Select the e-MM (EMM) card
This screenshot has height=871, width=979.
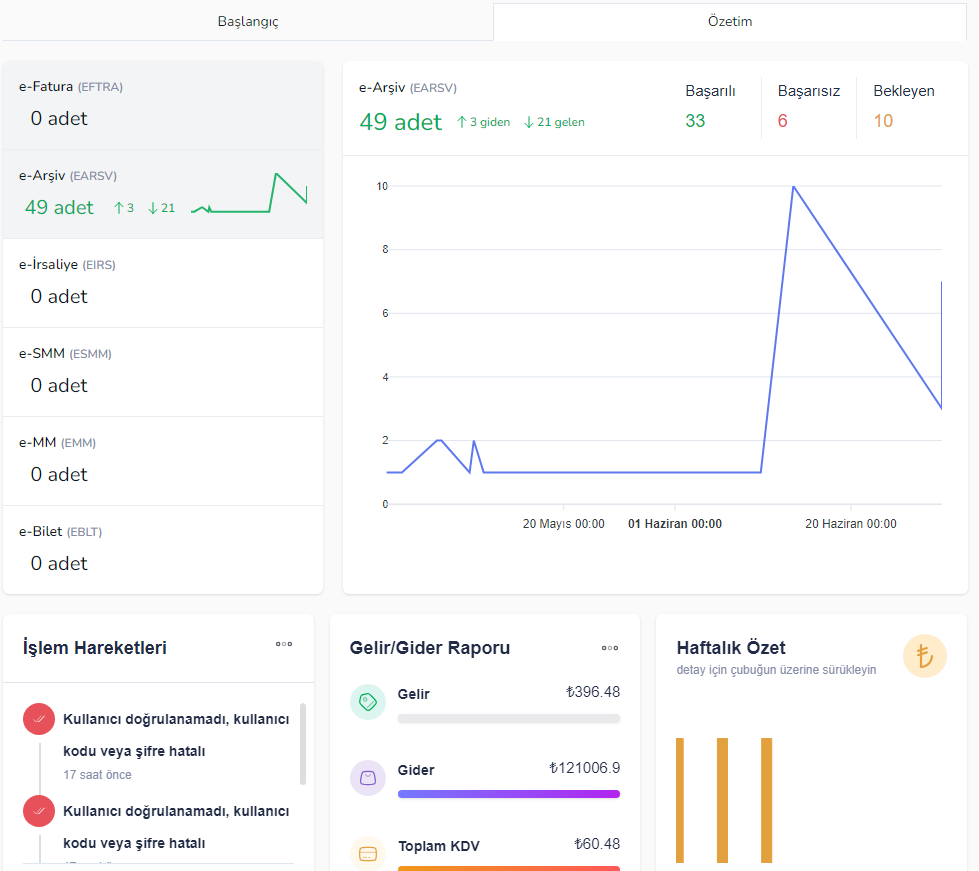click(x=163, y=461)
